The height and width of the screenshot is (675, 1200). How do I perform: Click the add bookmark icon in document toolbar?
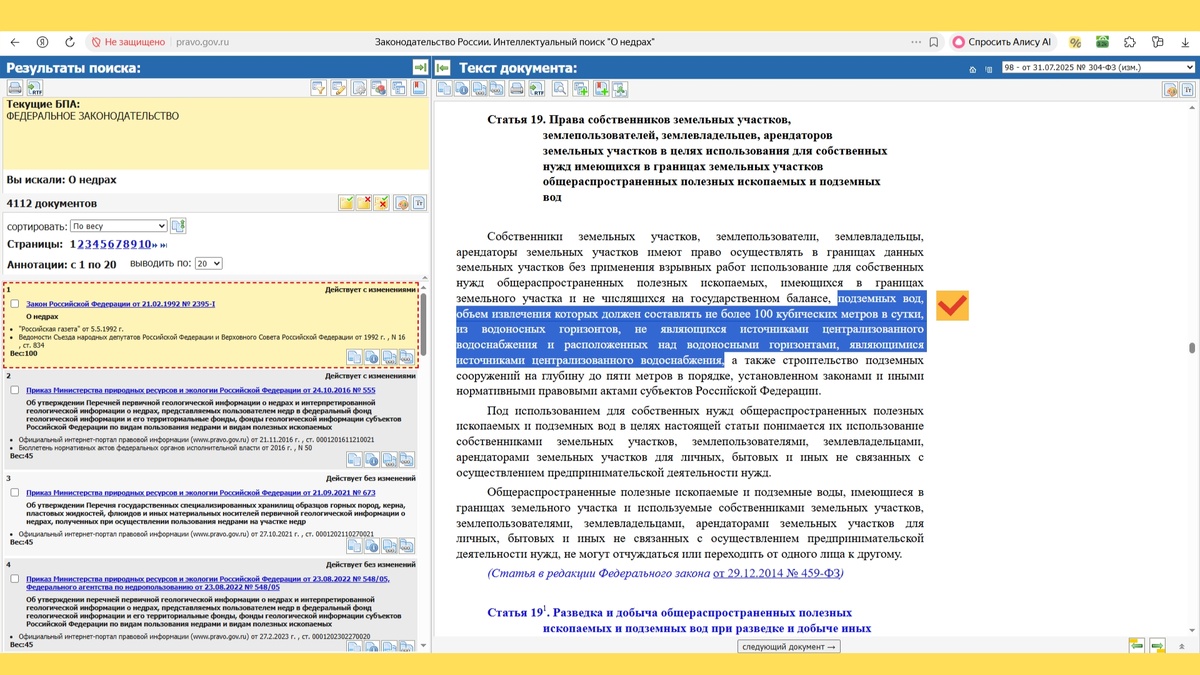tap(602, 88)
